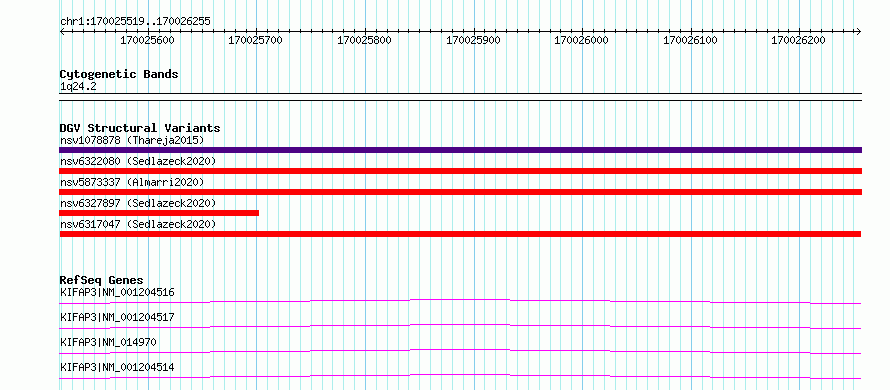Click the magenta NM_001204517 transcript line
Image resolution: width=890 pixels, height=390 pixels.
click(460, 326)
